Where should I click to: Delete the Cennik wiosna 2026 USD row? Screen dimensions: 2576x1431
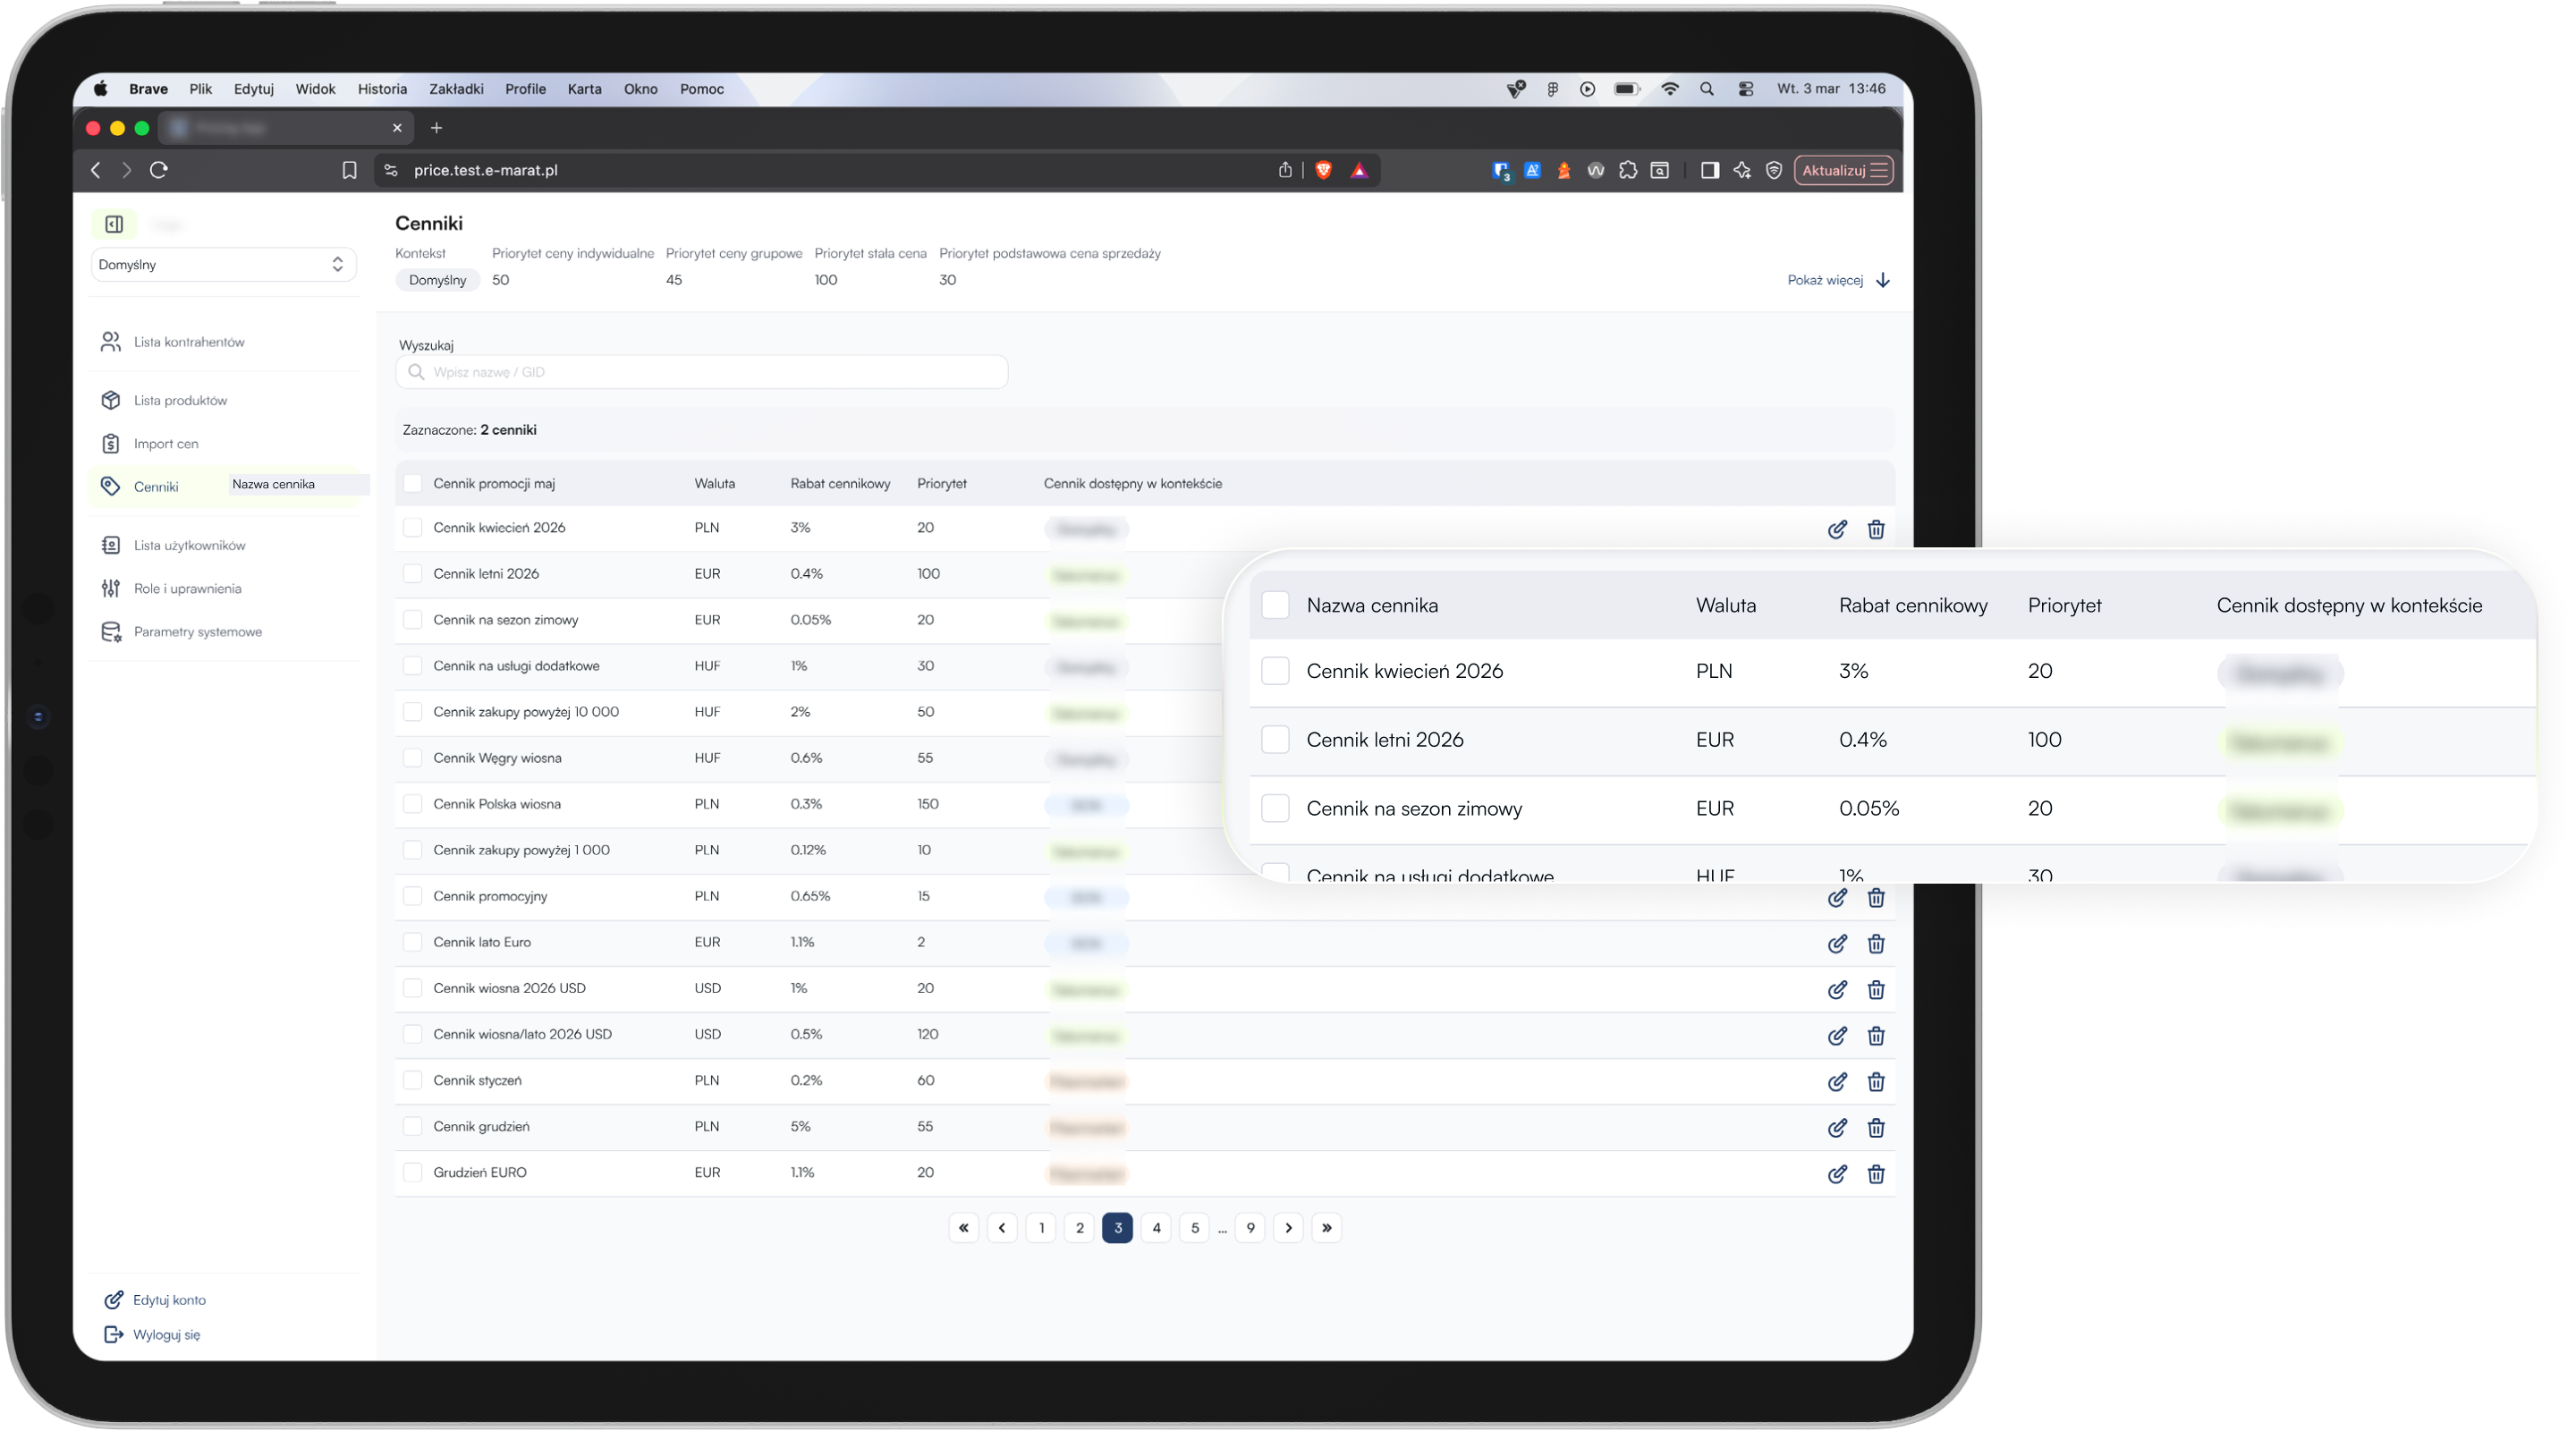(1876, 990)
